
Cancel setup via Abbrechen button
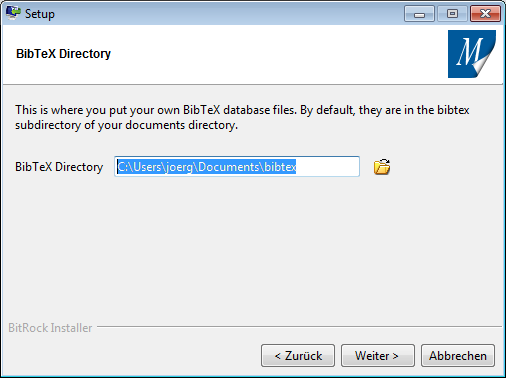click(x=458, y=356)
